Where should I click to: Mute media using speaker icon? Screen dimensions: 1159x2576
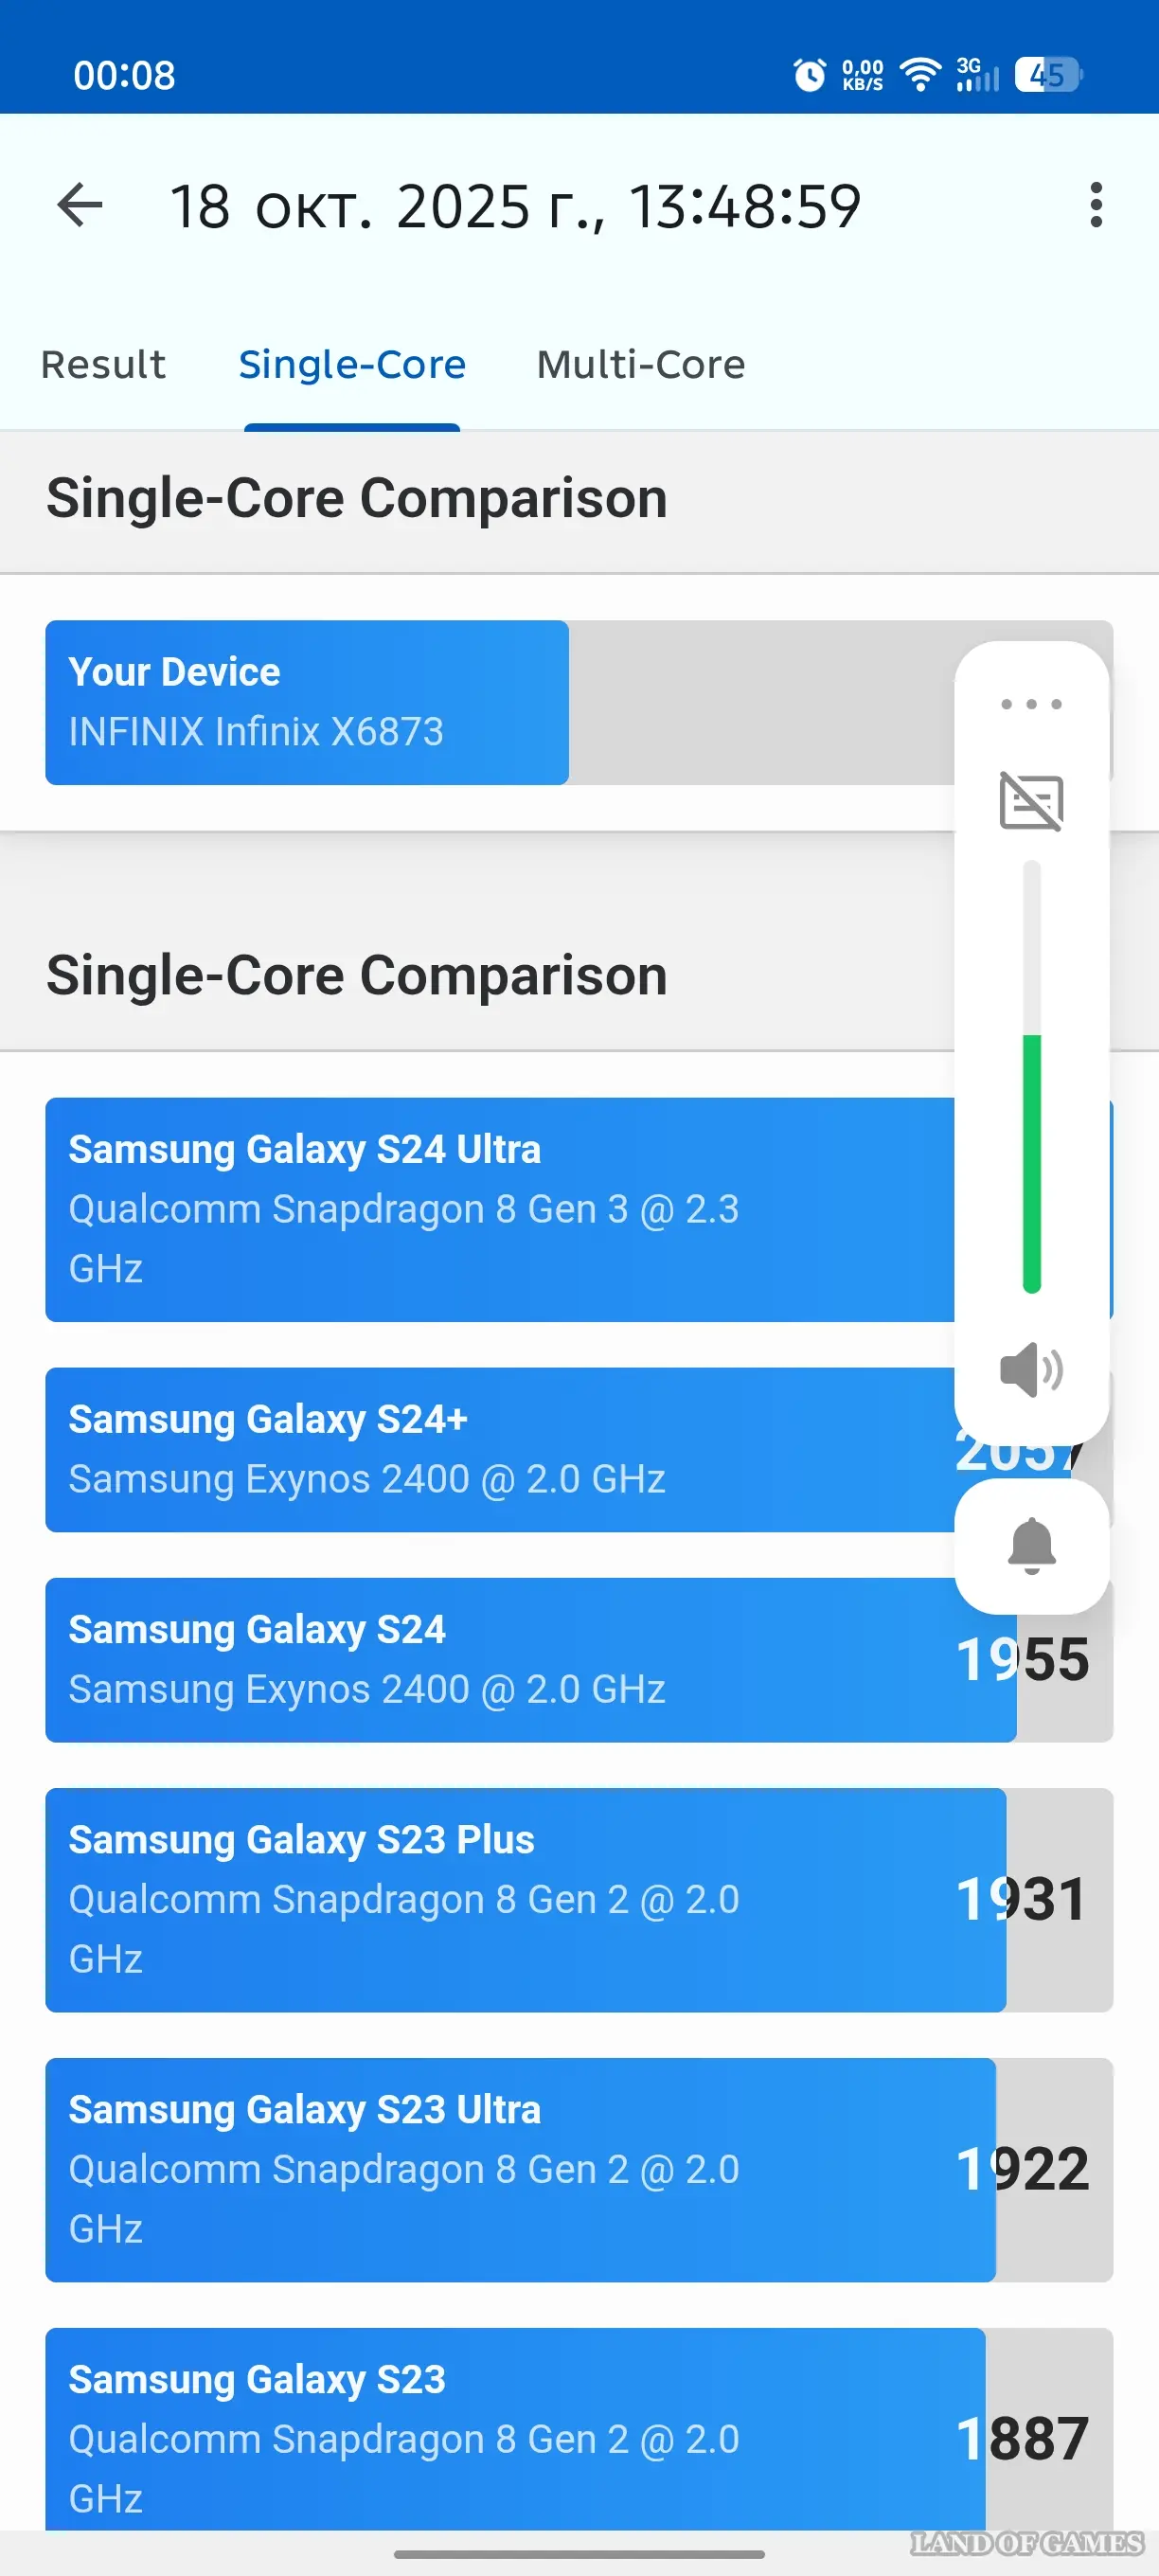[x=1031, y=1369]
